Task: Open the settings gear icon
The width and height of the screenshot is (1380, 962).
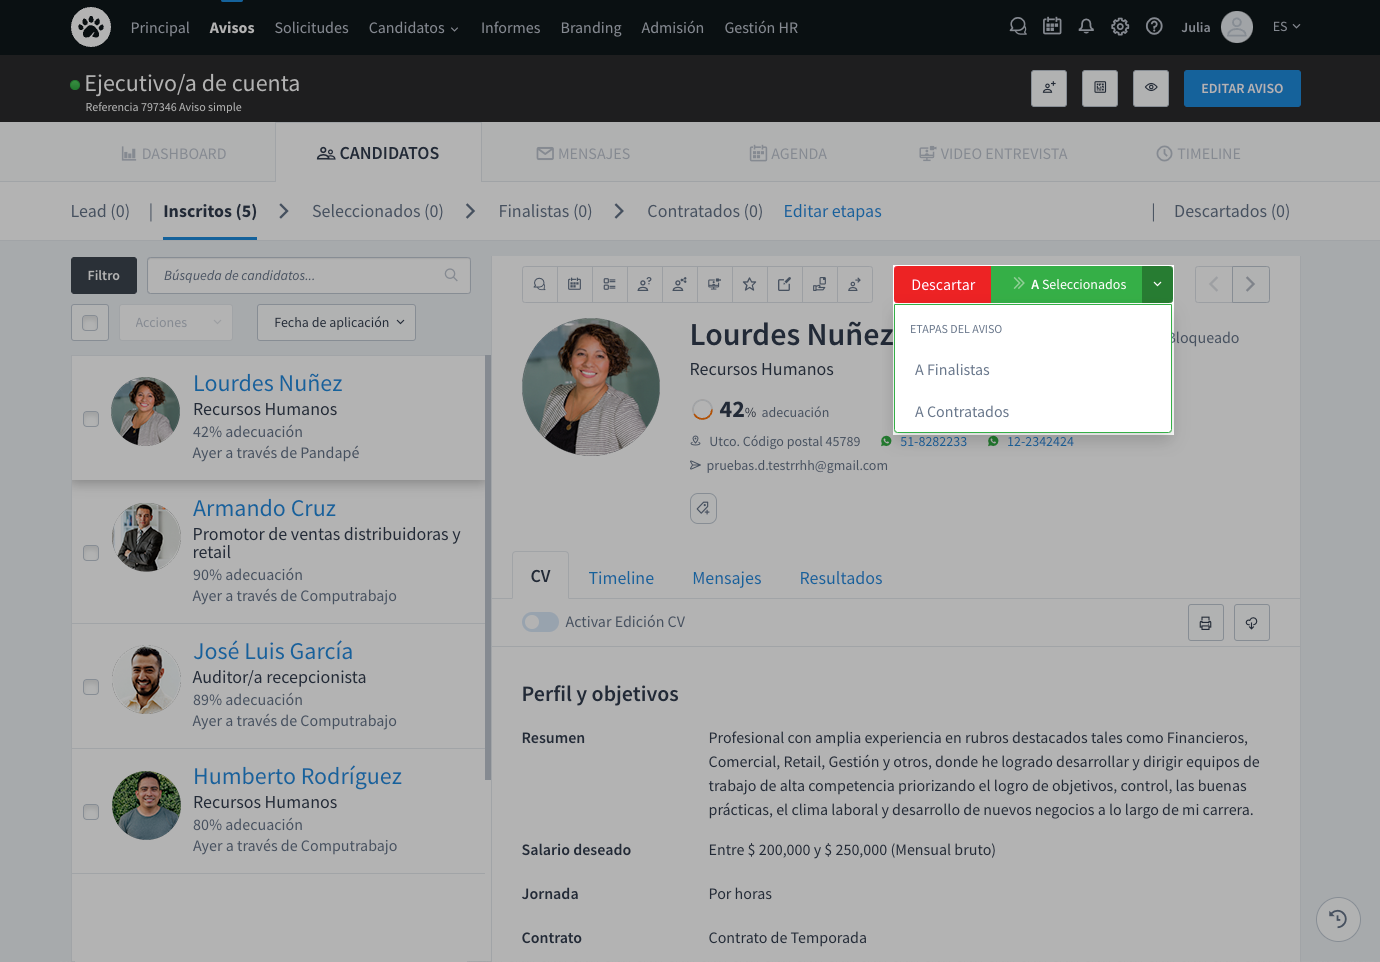Action: click(1120, 27)
